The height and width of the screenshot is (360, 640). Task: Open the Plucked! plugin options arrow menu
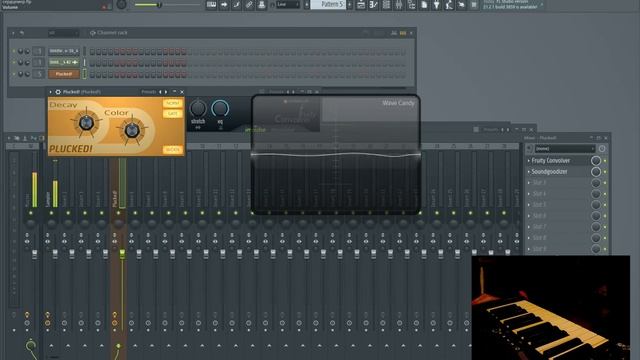(x=51, y=92)
